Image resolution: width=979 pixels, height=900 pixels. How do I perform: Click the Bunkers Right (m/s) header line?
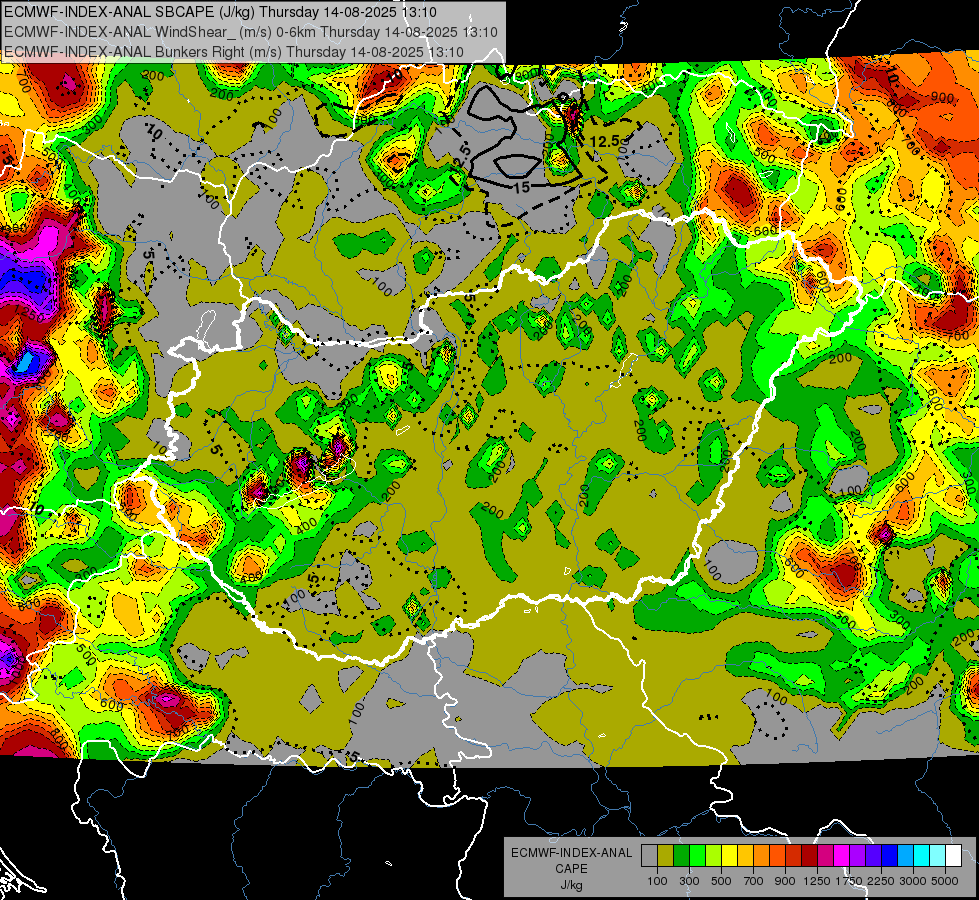(x=234, y=52)
